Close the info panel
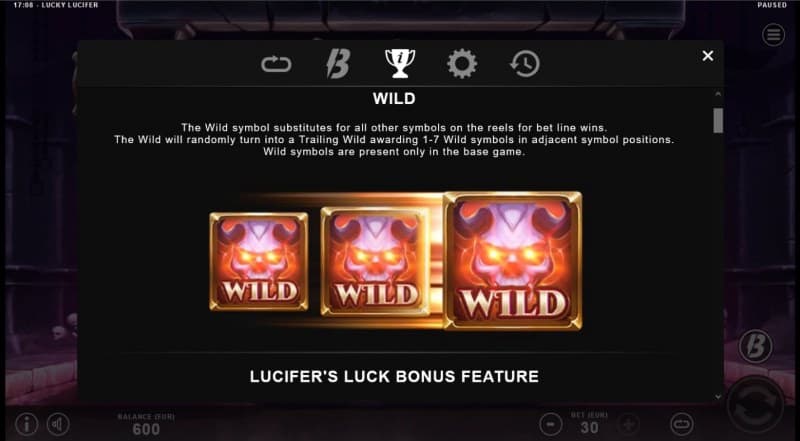The width and height of the screenshot is (800, 441). point(707,56)
